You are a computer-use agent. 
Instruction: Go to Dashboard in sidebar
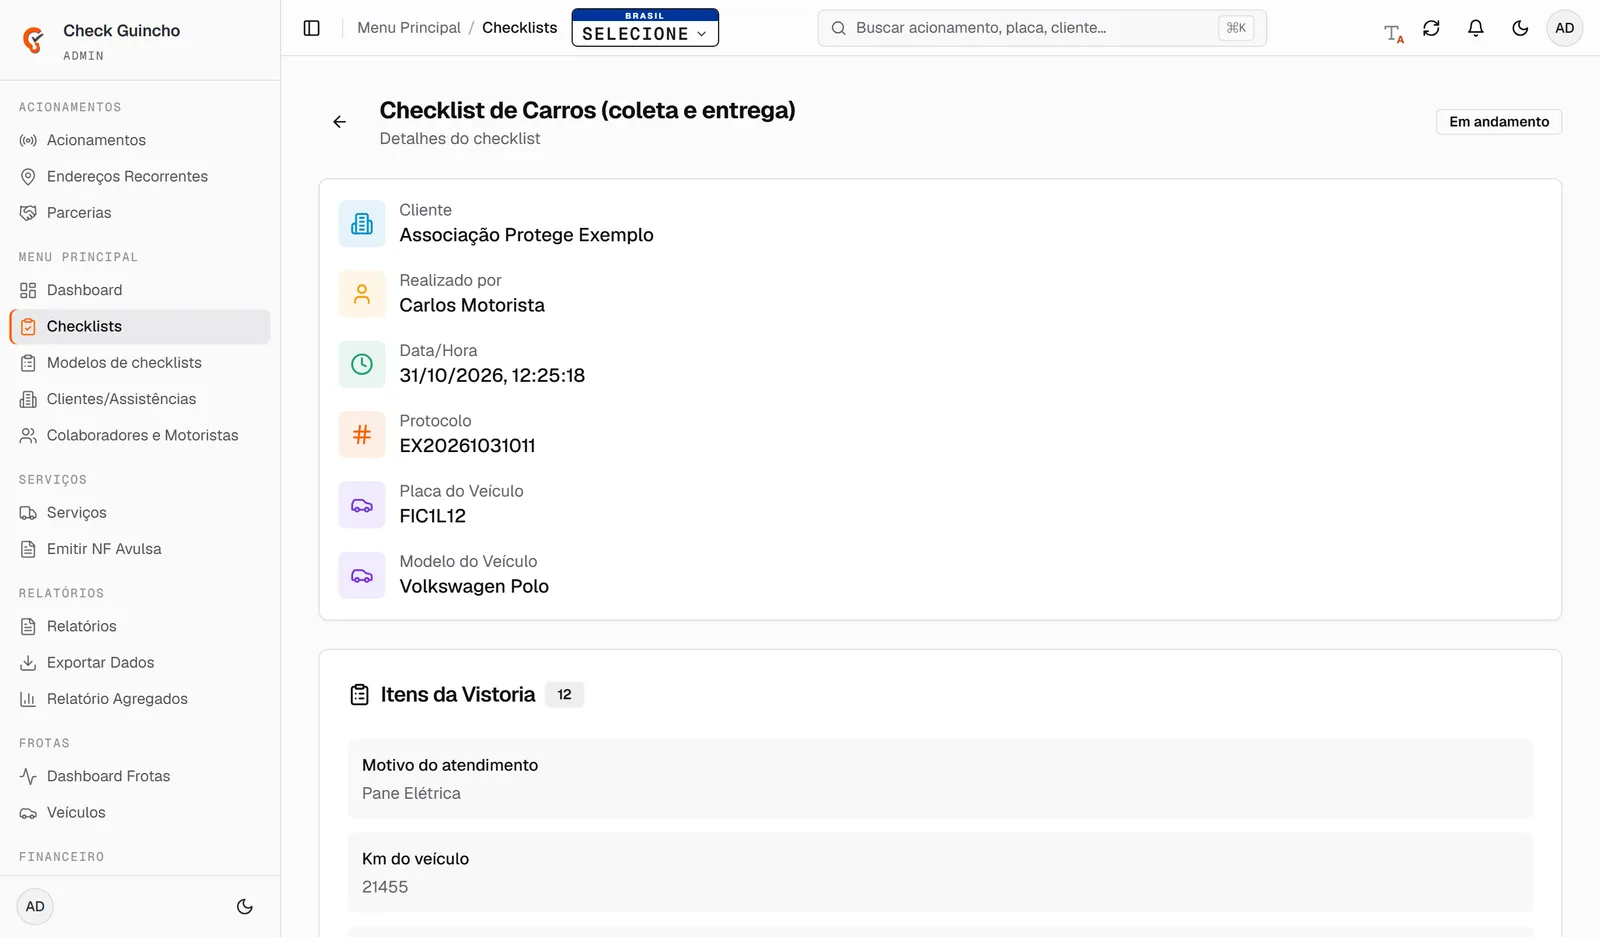pos(140,290)
